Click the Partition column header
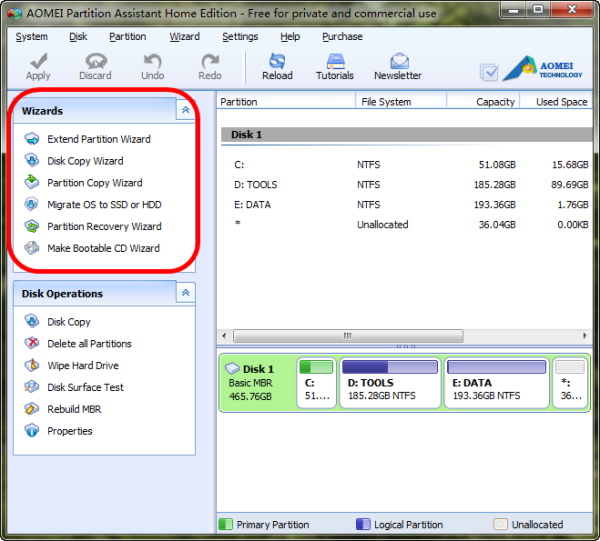This screenshot has height=541, width=600. coord(286,102)
